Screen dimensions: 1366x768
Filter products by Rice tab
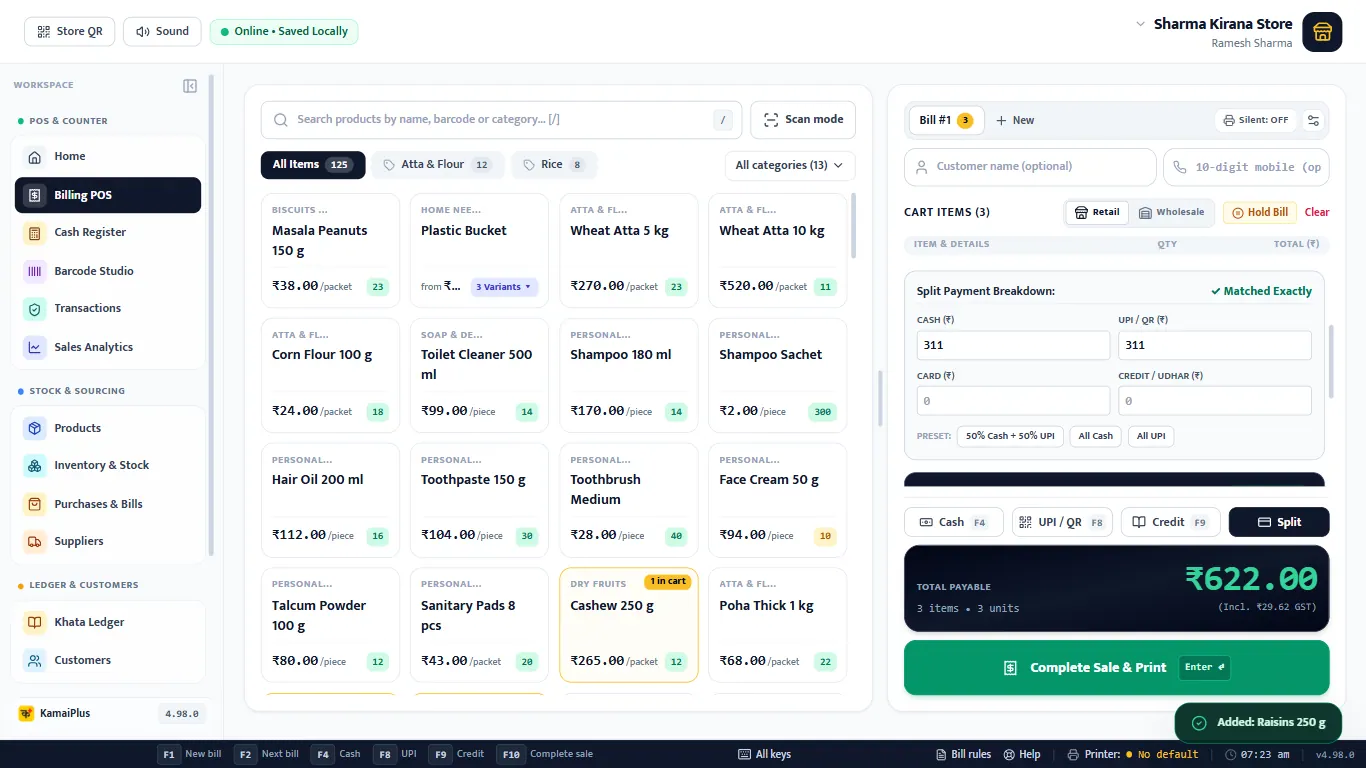(554, 165)
